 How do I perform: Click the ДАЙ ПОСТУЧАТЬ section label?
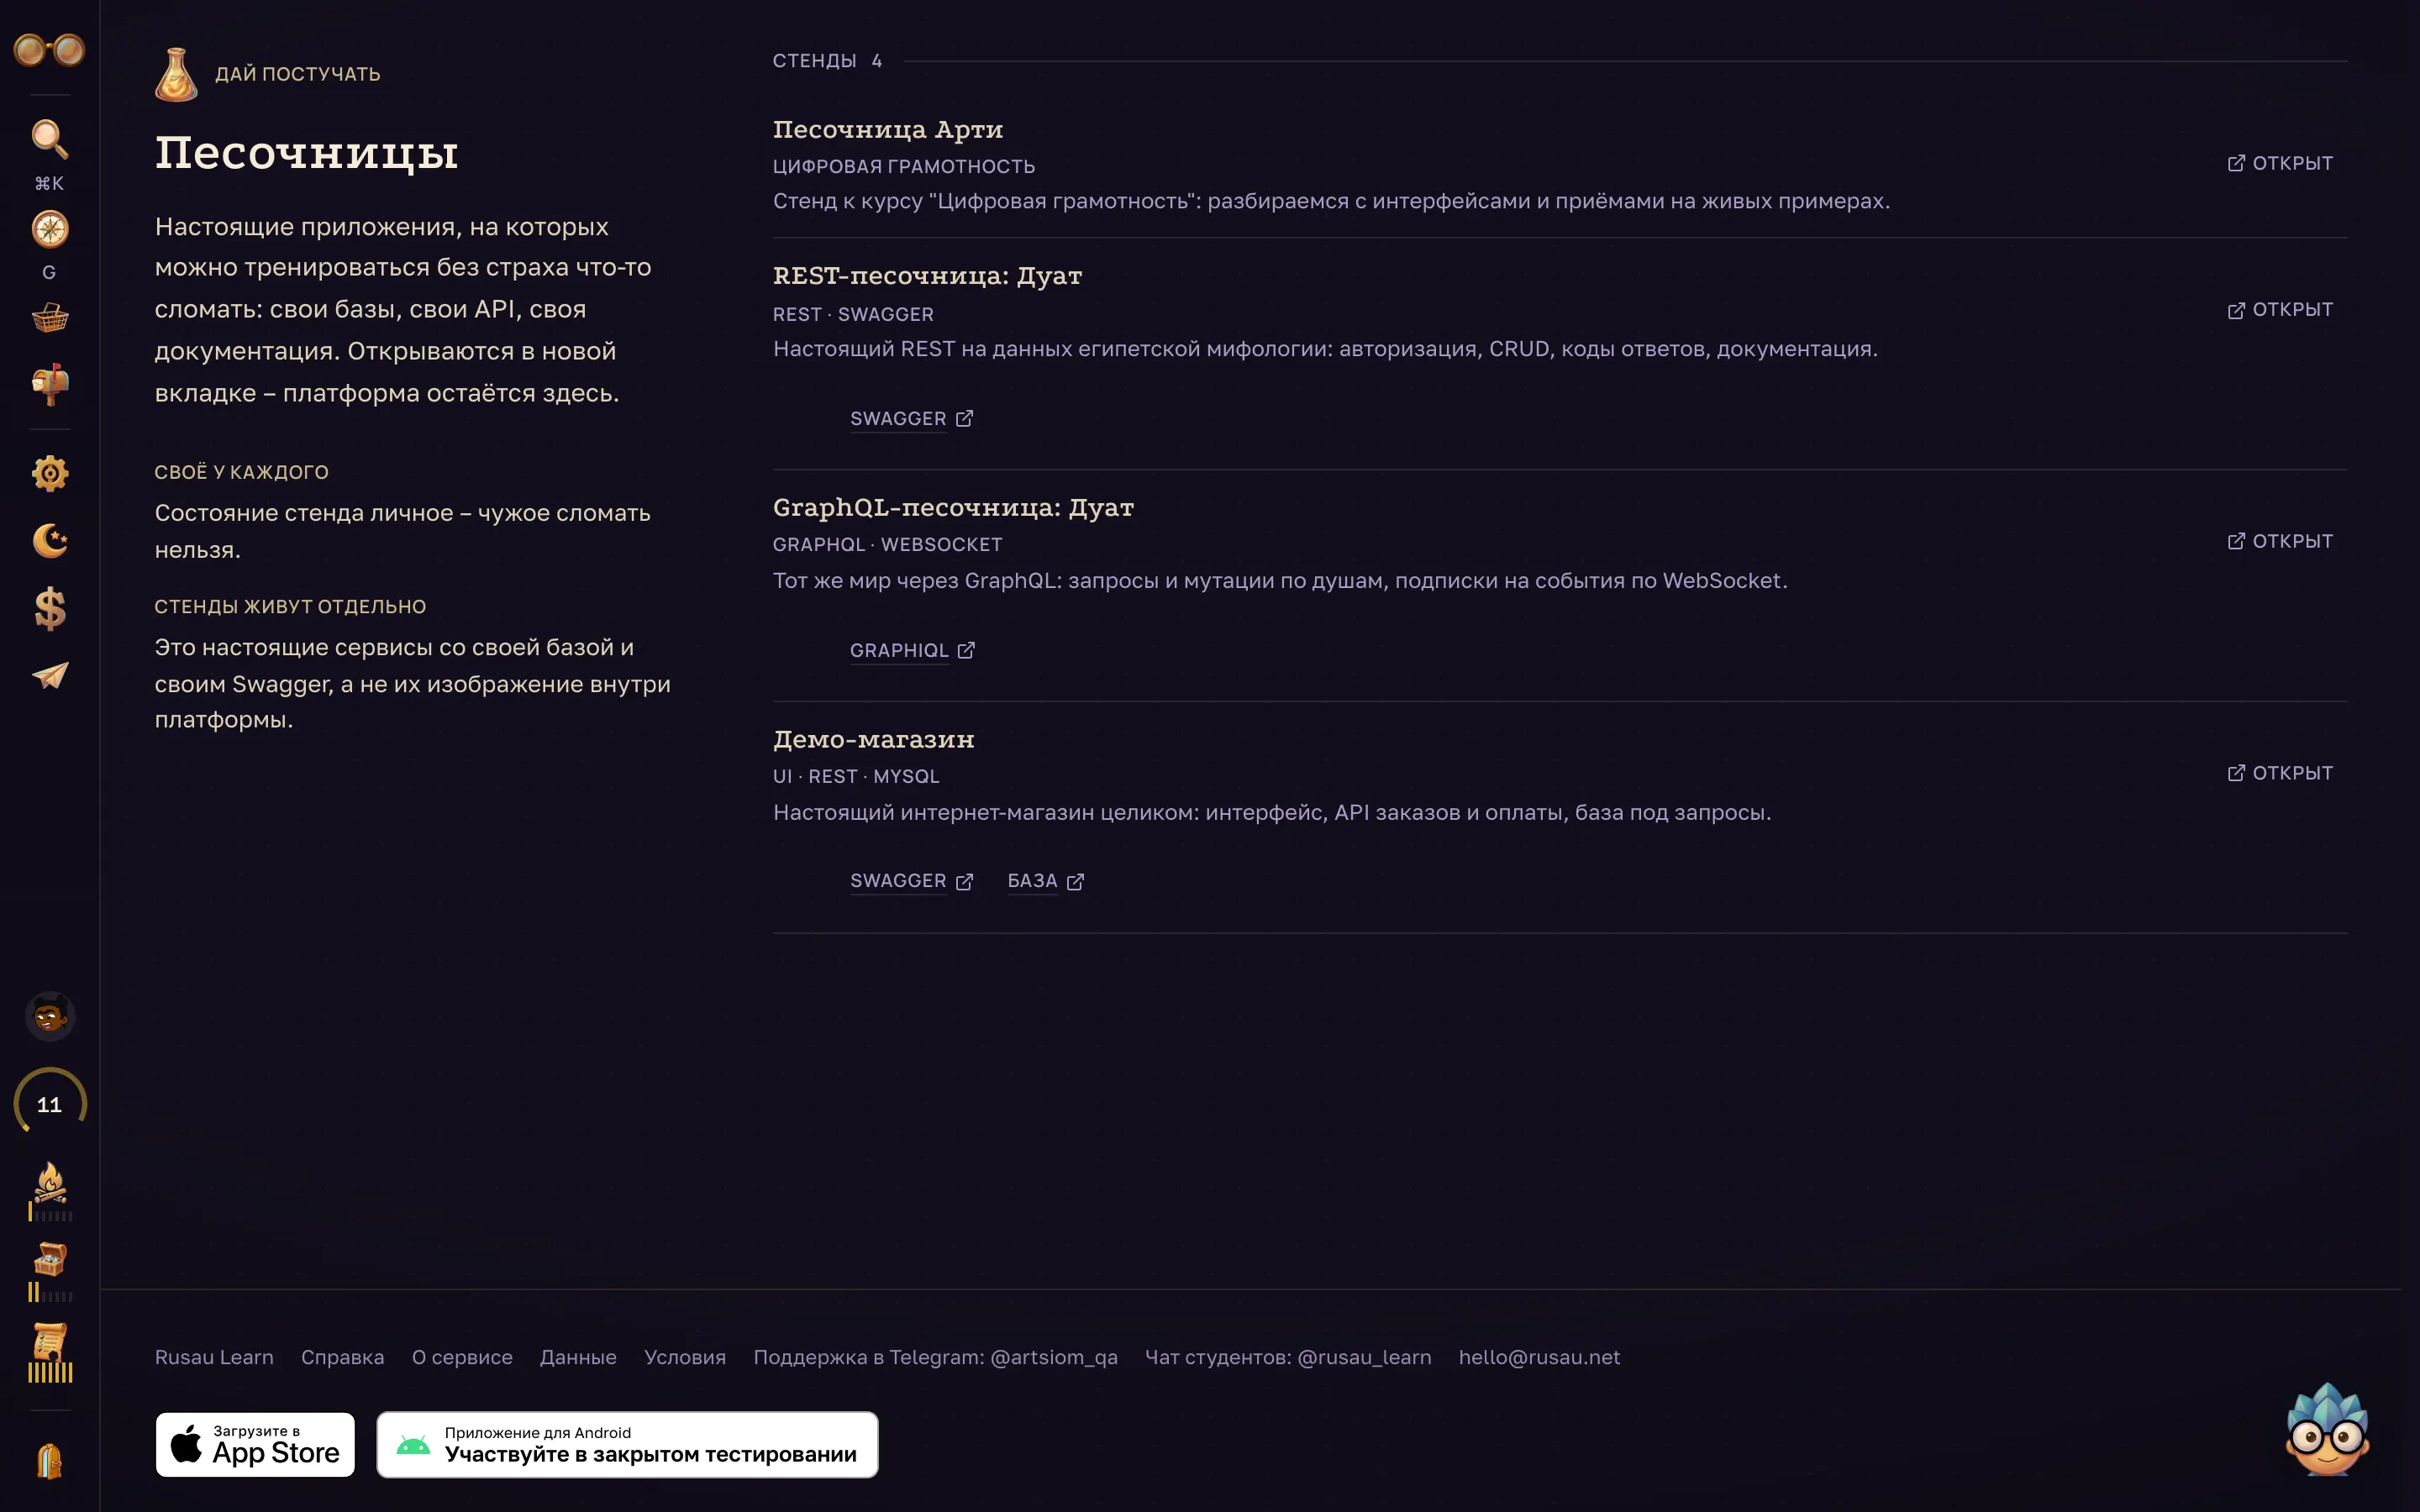[x=298, y=74]
